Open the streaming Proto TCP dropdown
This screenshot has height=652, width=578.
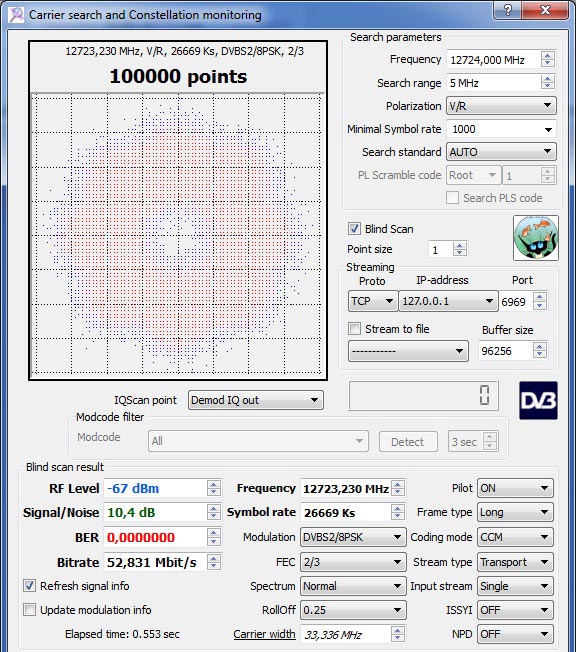373,301
